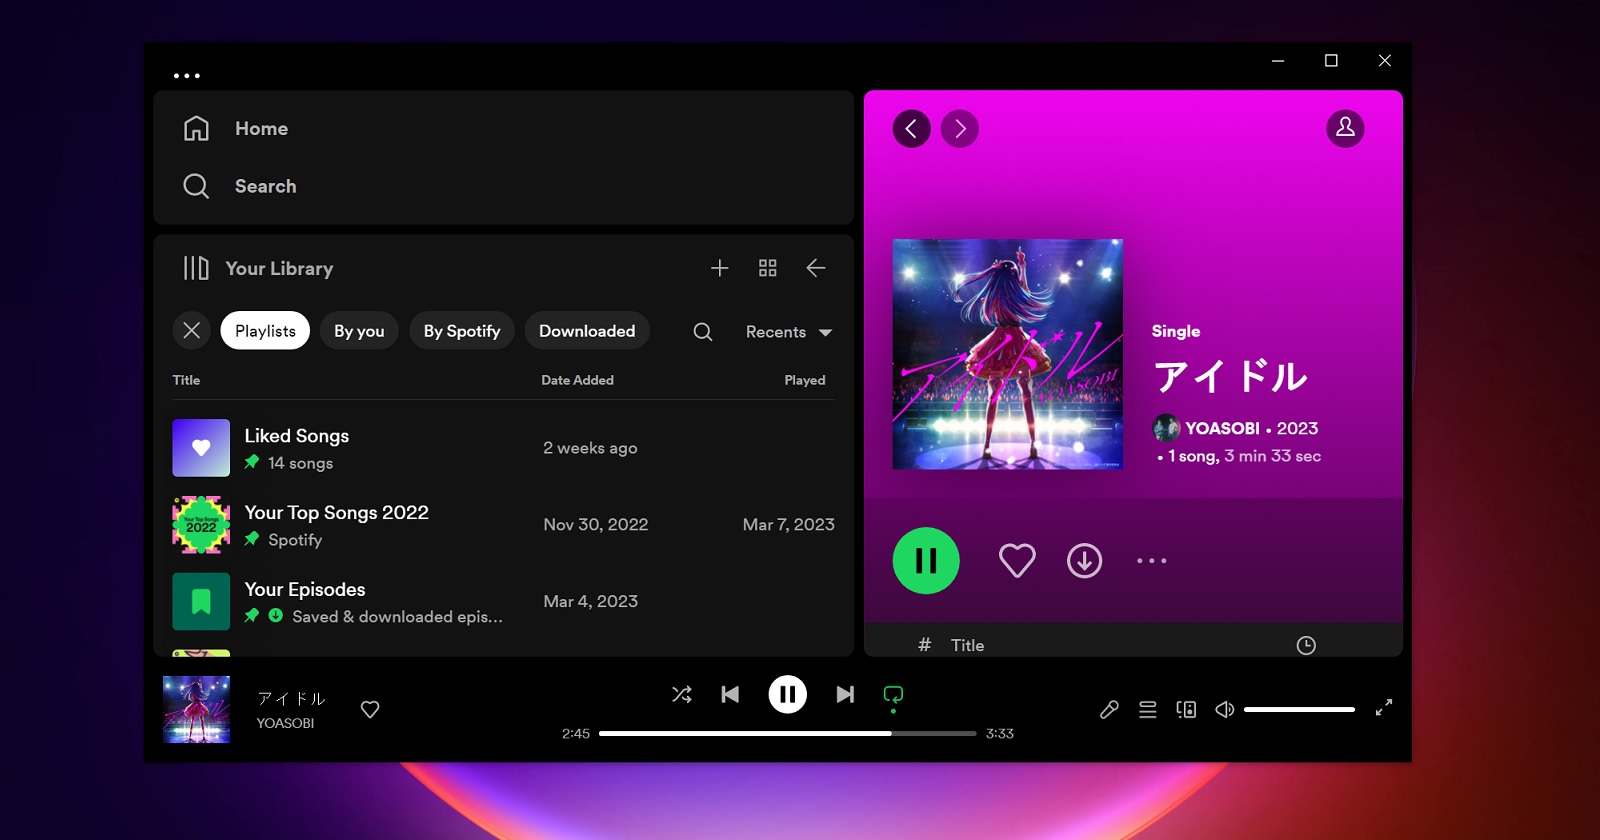Viewport: 1600px width, 840px height.
Task: Toggle repeat mode
Action: (x=893, y=696)
